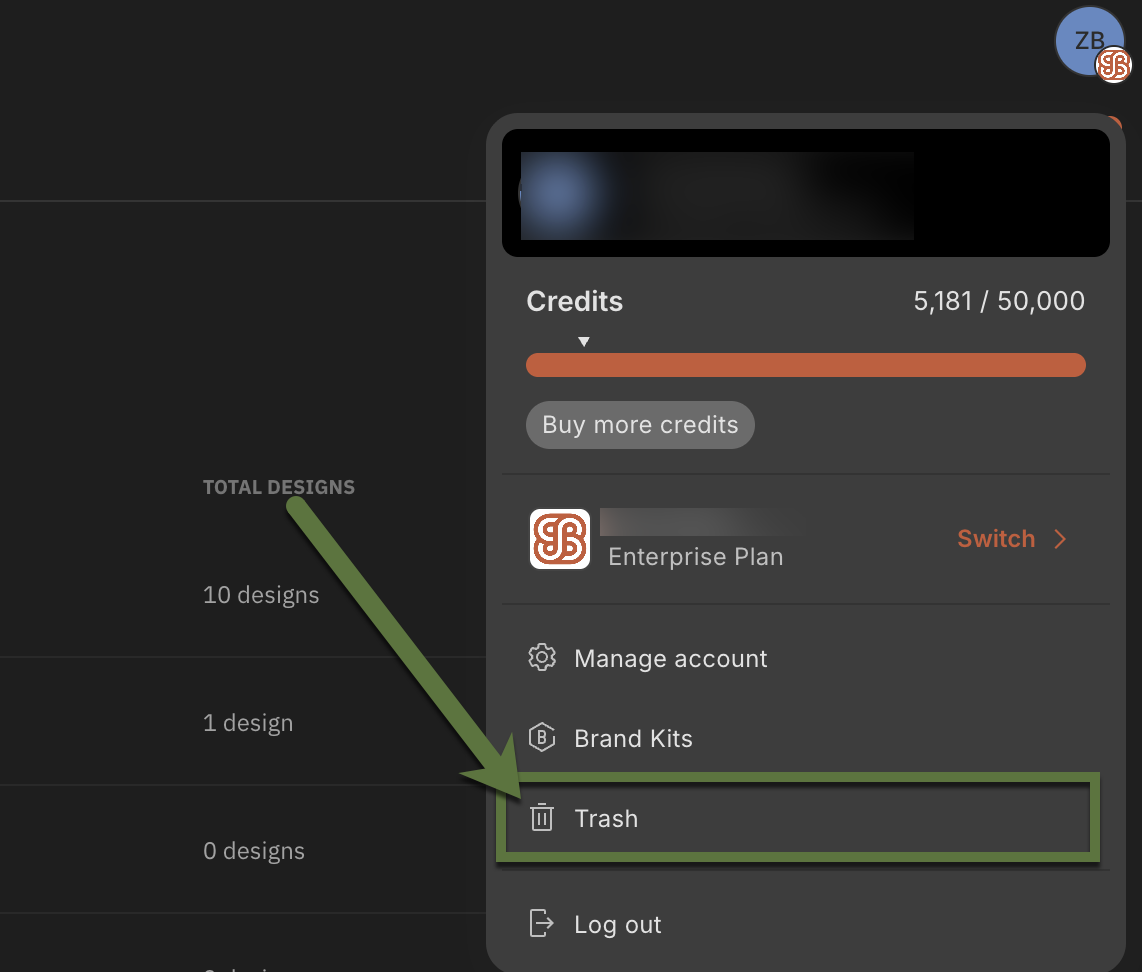This screenshot has width=1142, height=972.
Task: Sort by the TOTAL DESIGNS column header
Action: 278,487
